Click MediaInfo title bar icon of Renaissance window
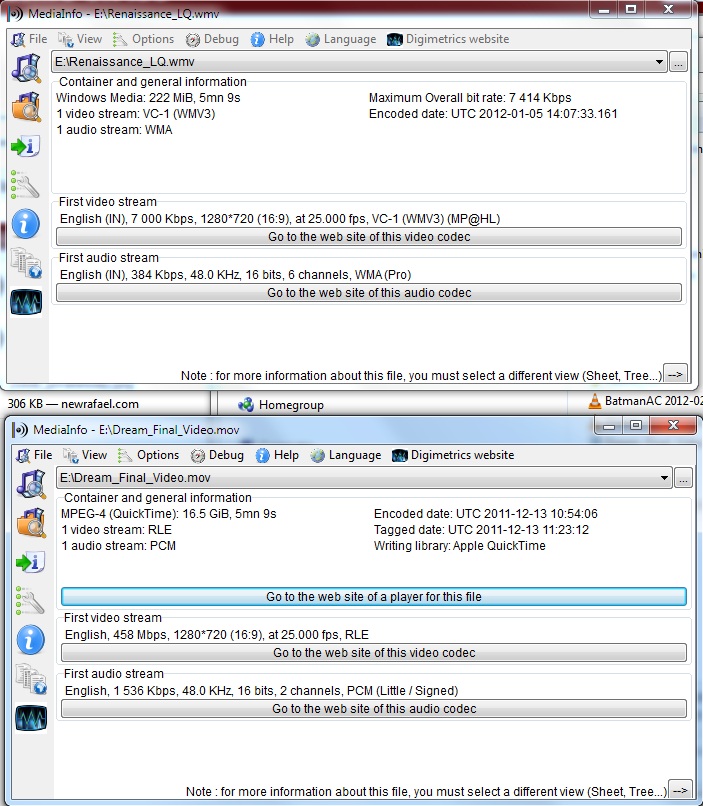Screen dimensions: 703x806 (16, 13)
